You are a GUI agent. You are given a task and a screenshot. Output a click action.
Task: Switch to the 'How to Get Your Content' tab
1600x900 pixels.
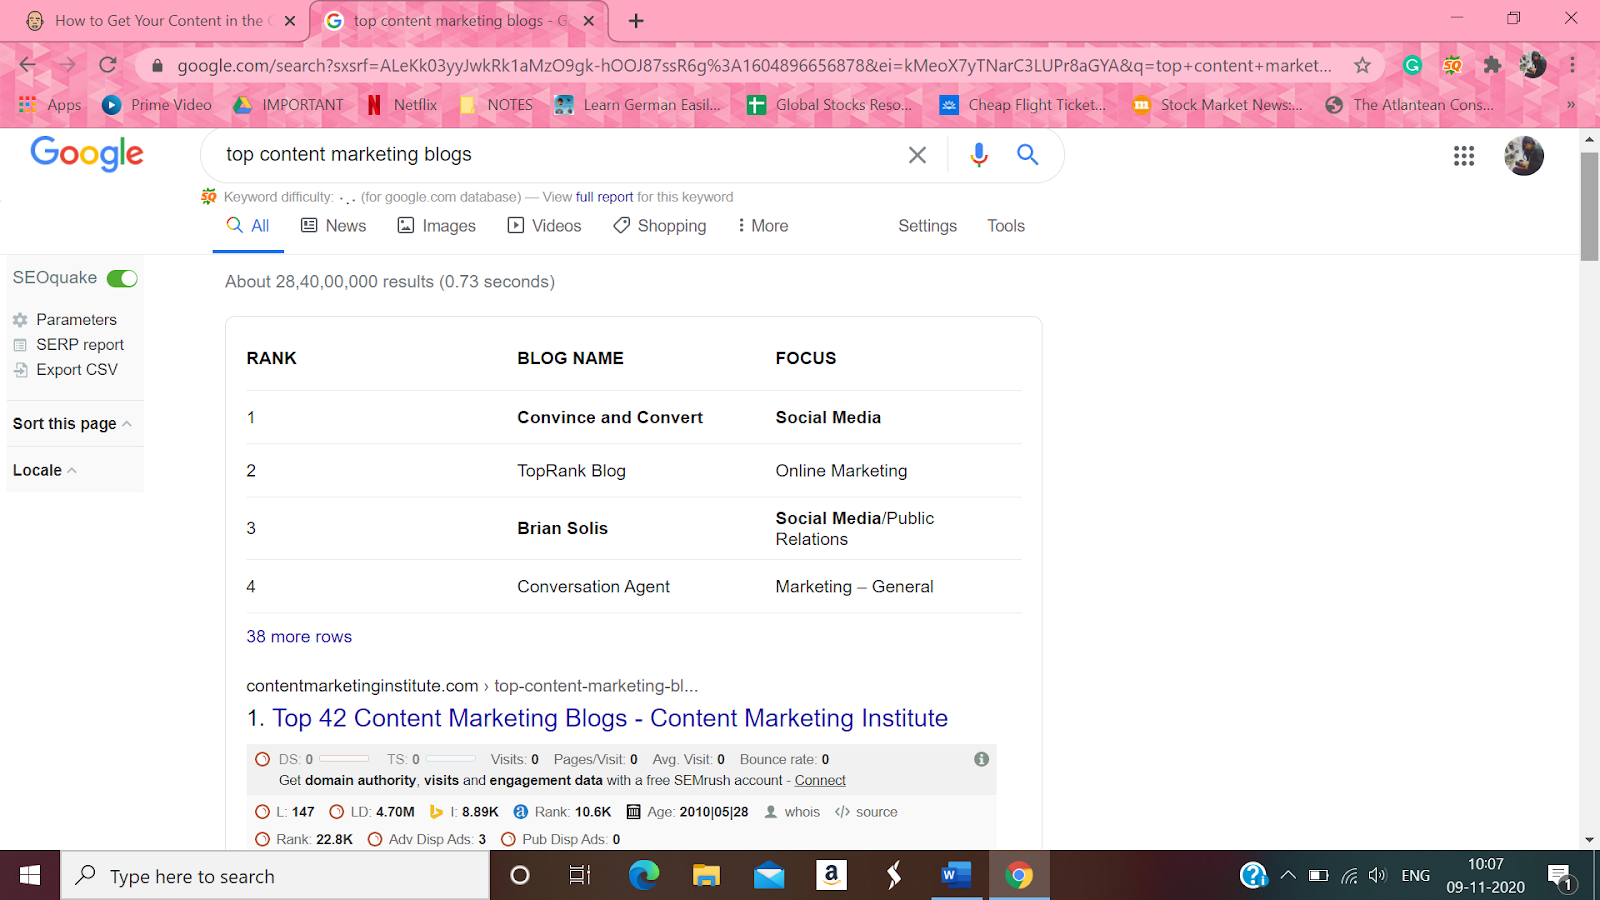tap(160, 20)
